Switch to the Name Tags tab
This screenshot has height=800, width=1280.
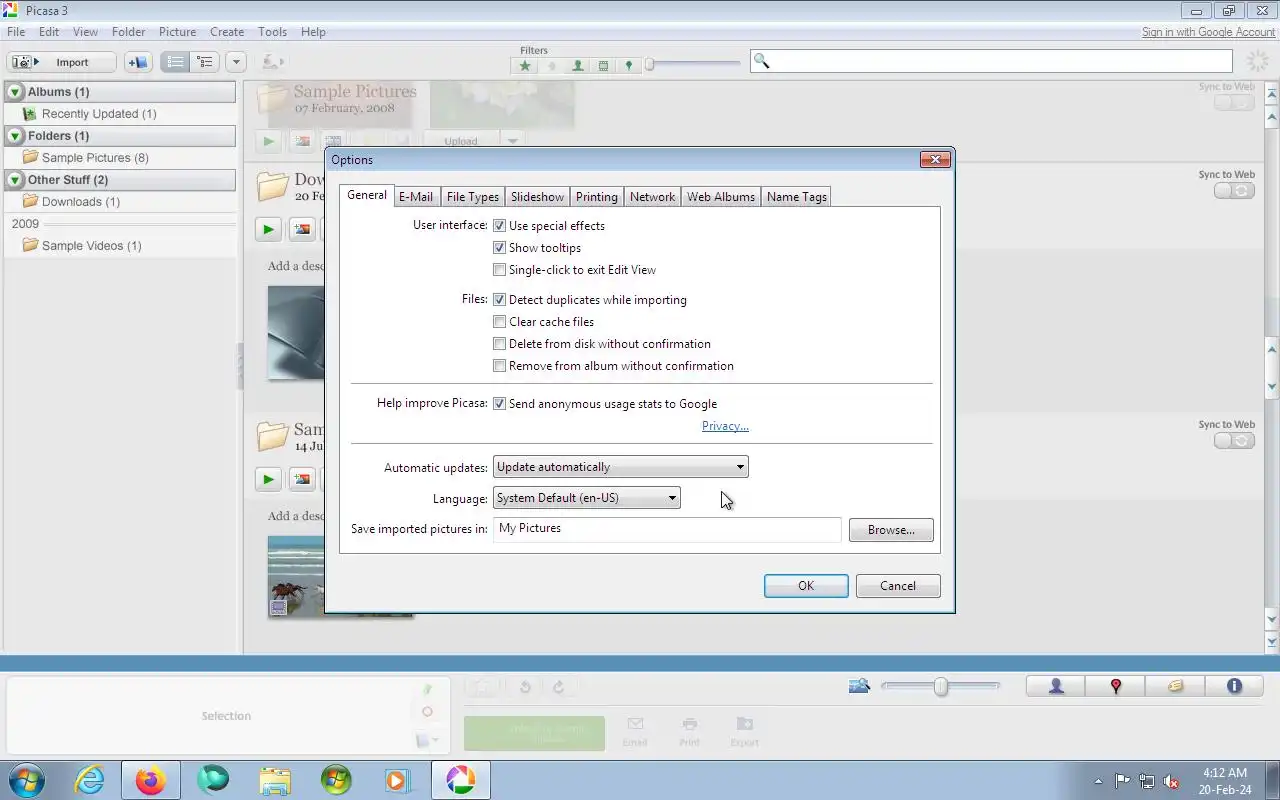point(796,197)
